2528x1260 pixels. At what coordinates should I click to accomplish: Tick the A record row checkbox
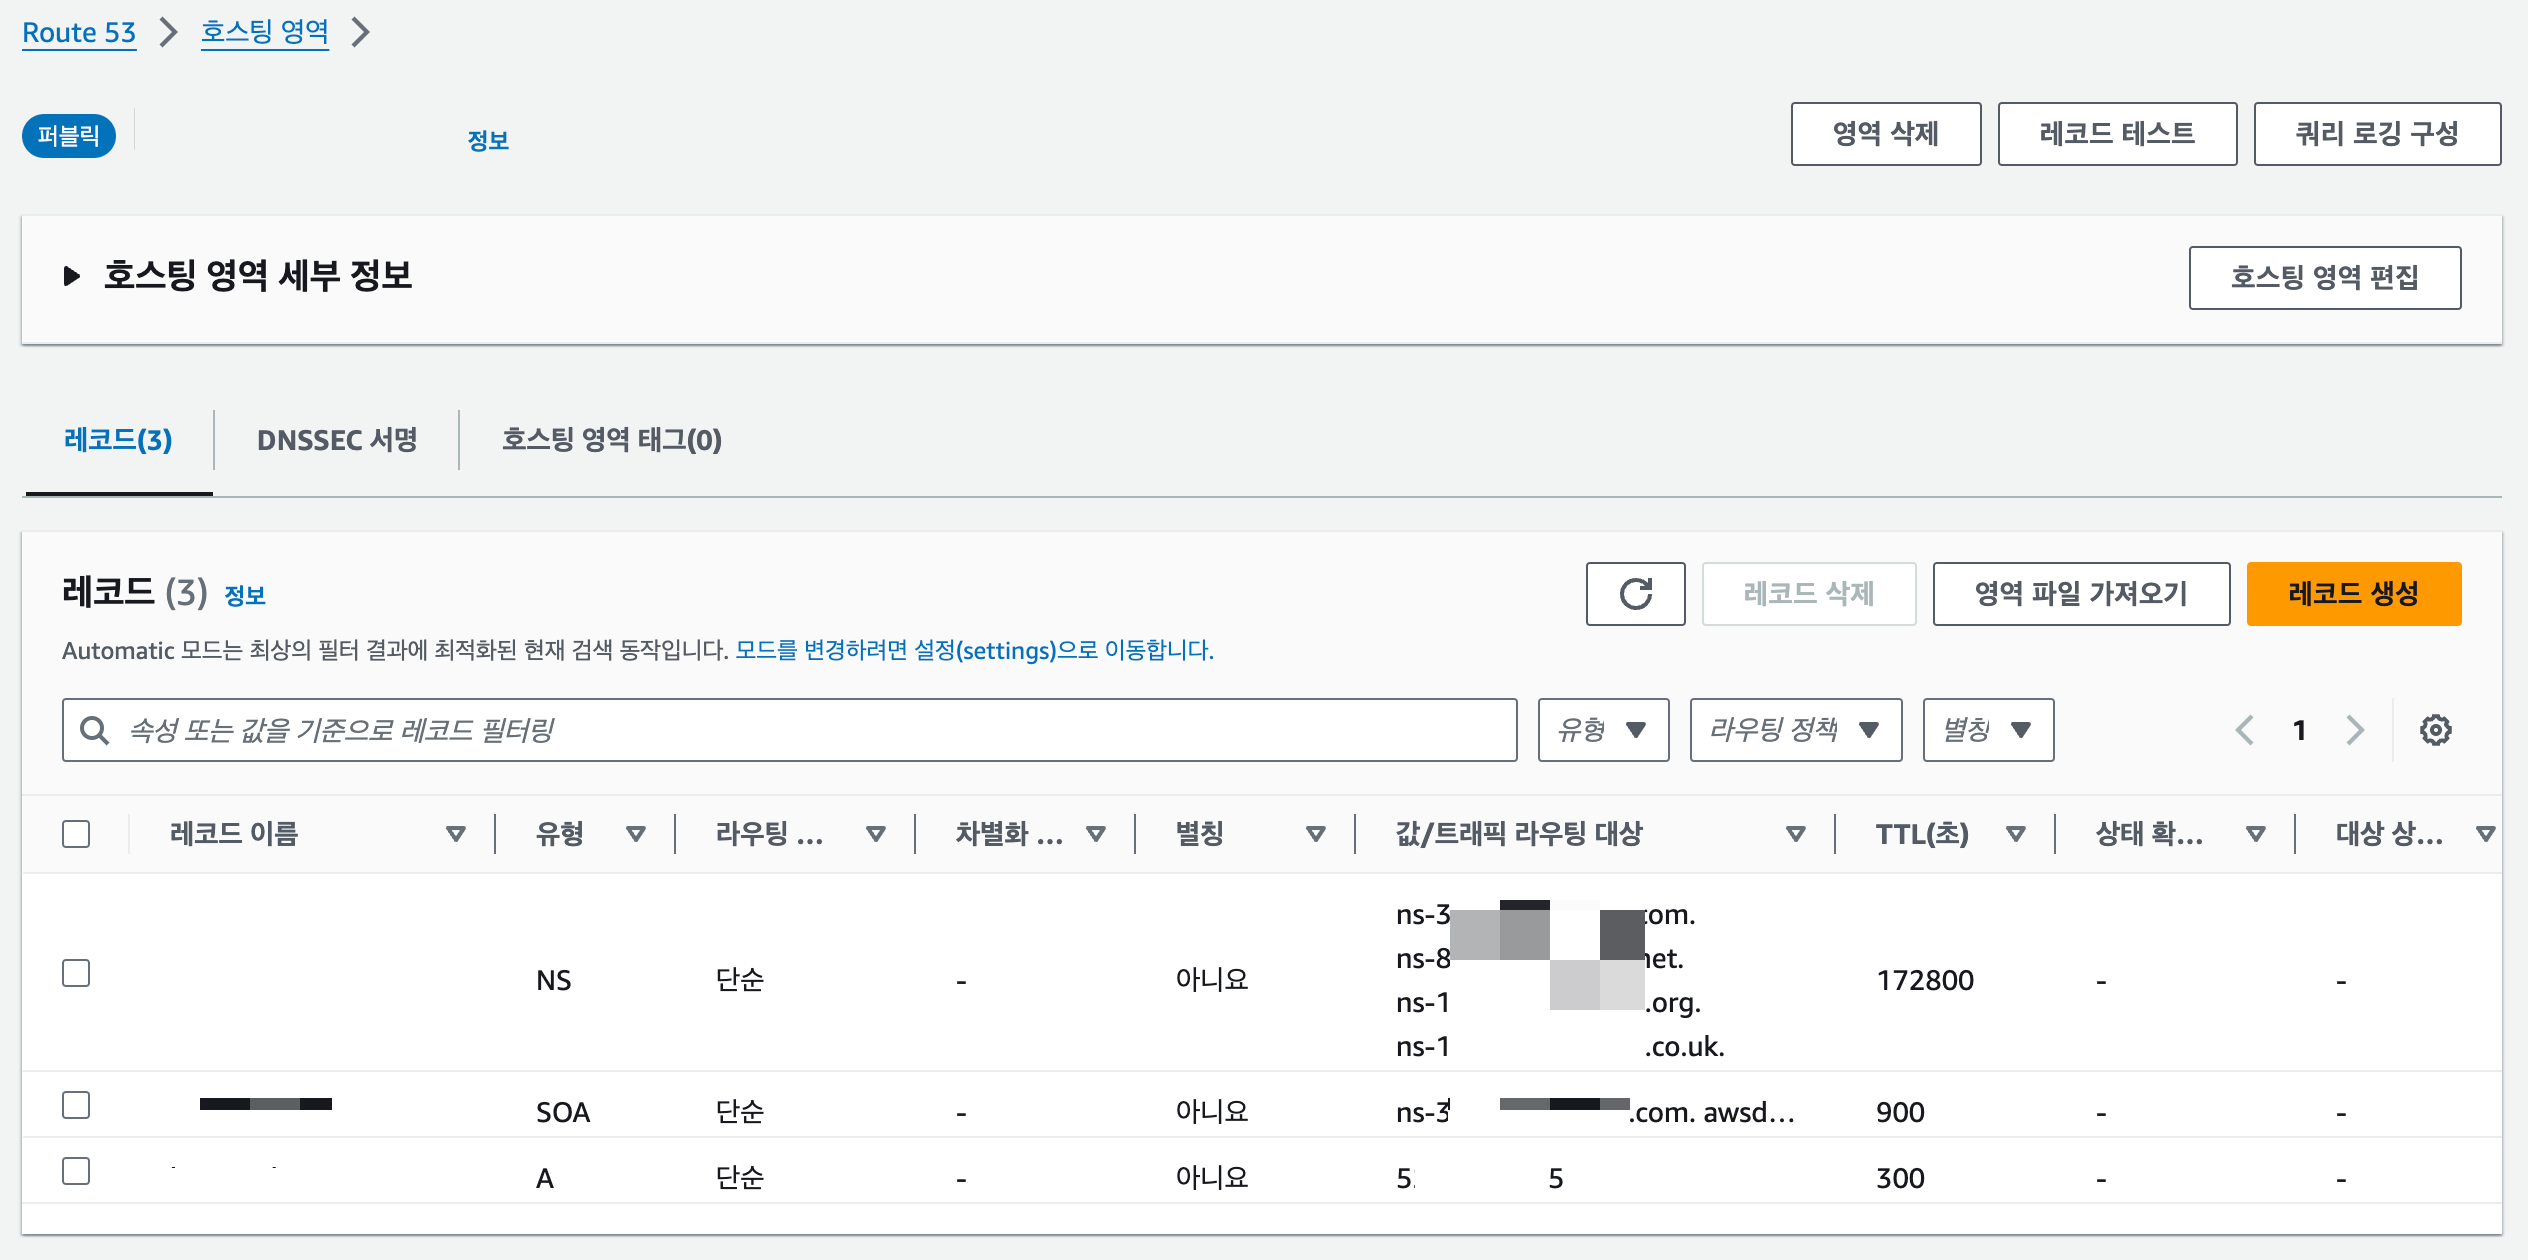coord(76,1171)
